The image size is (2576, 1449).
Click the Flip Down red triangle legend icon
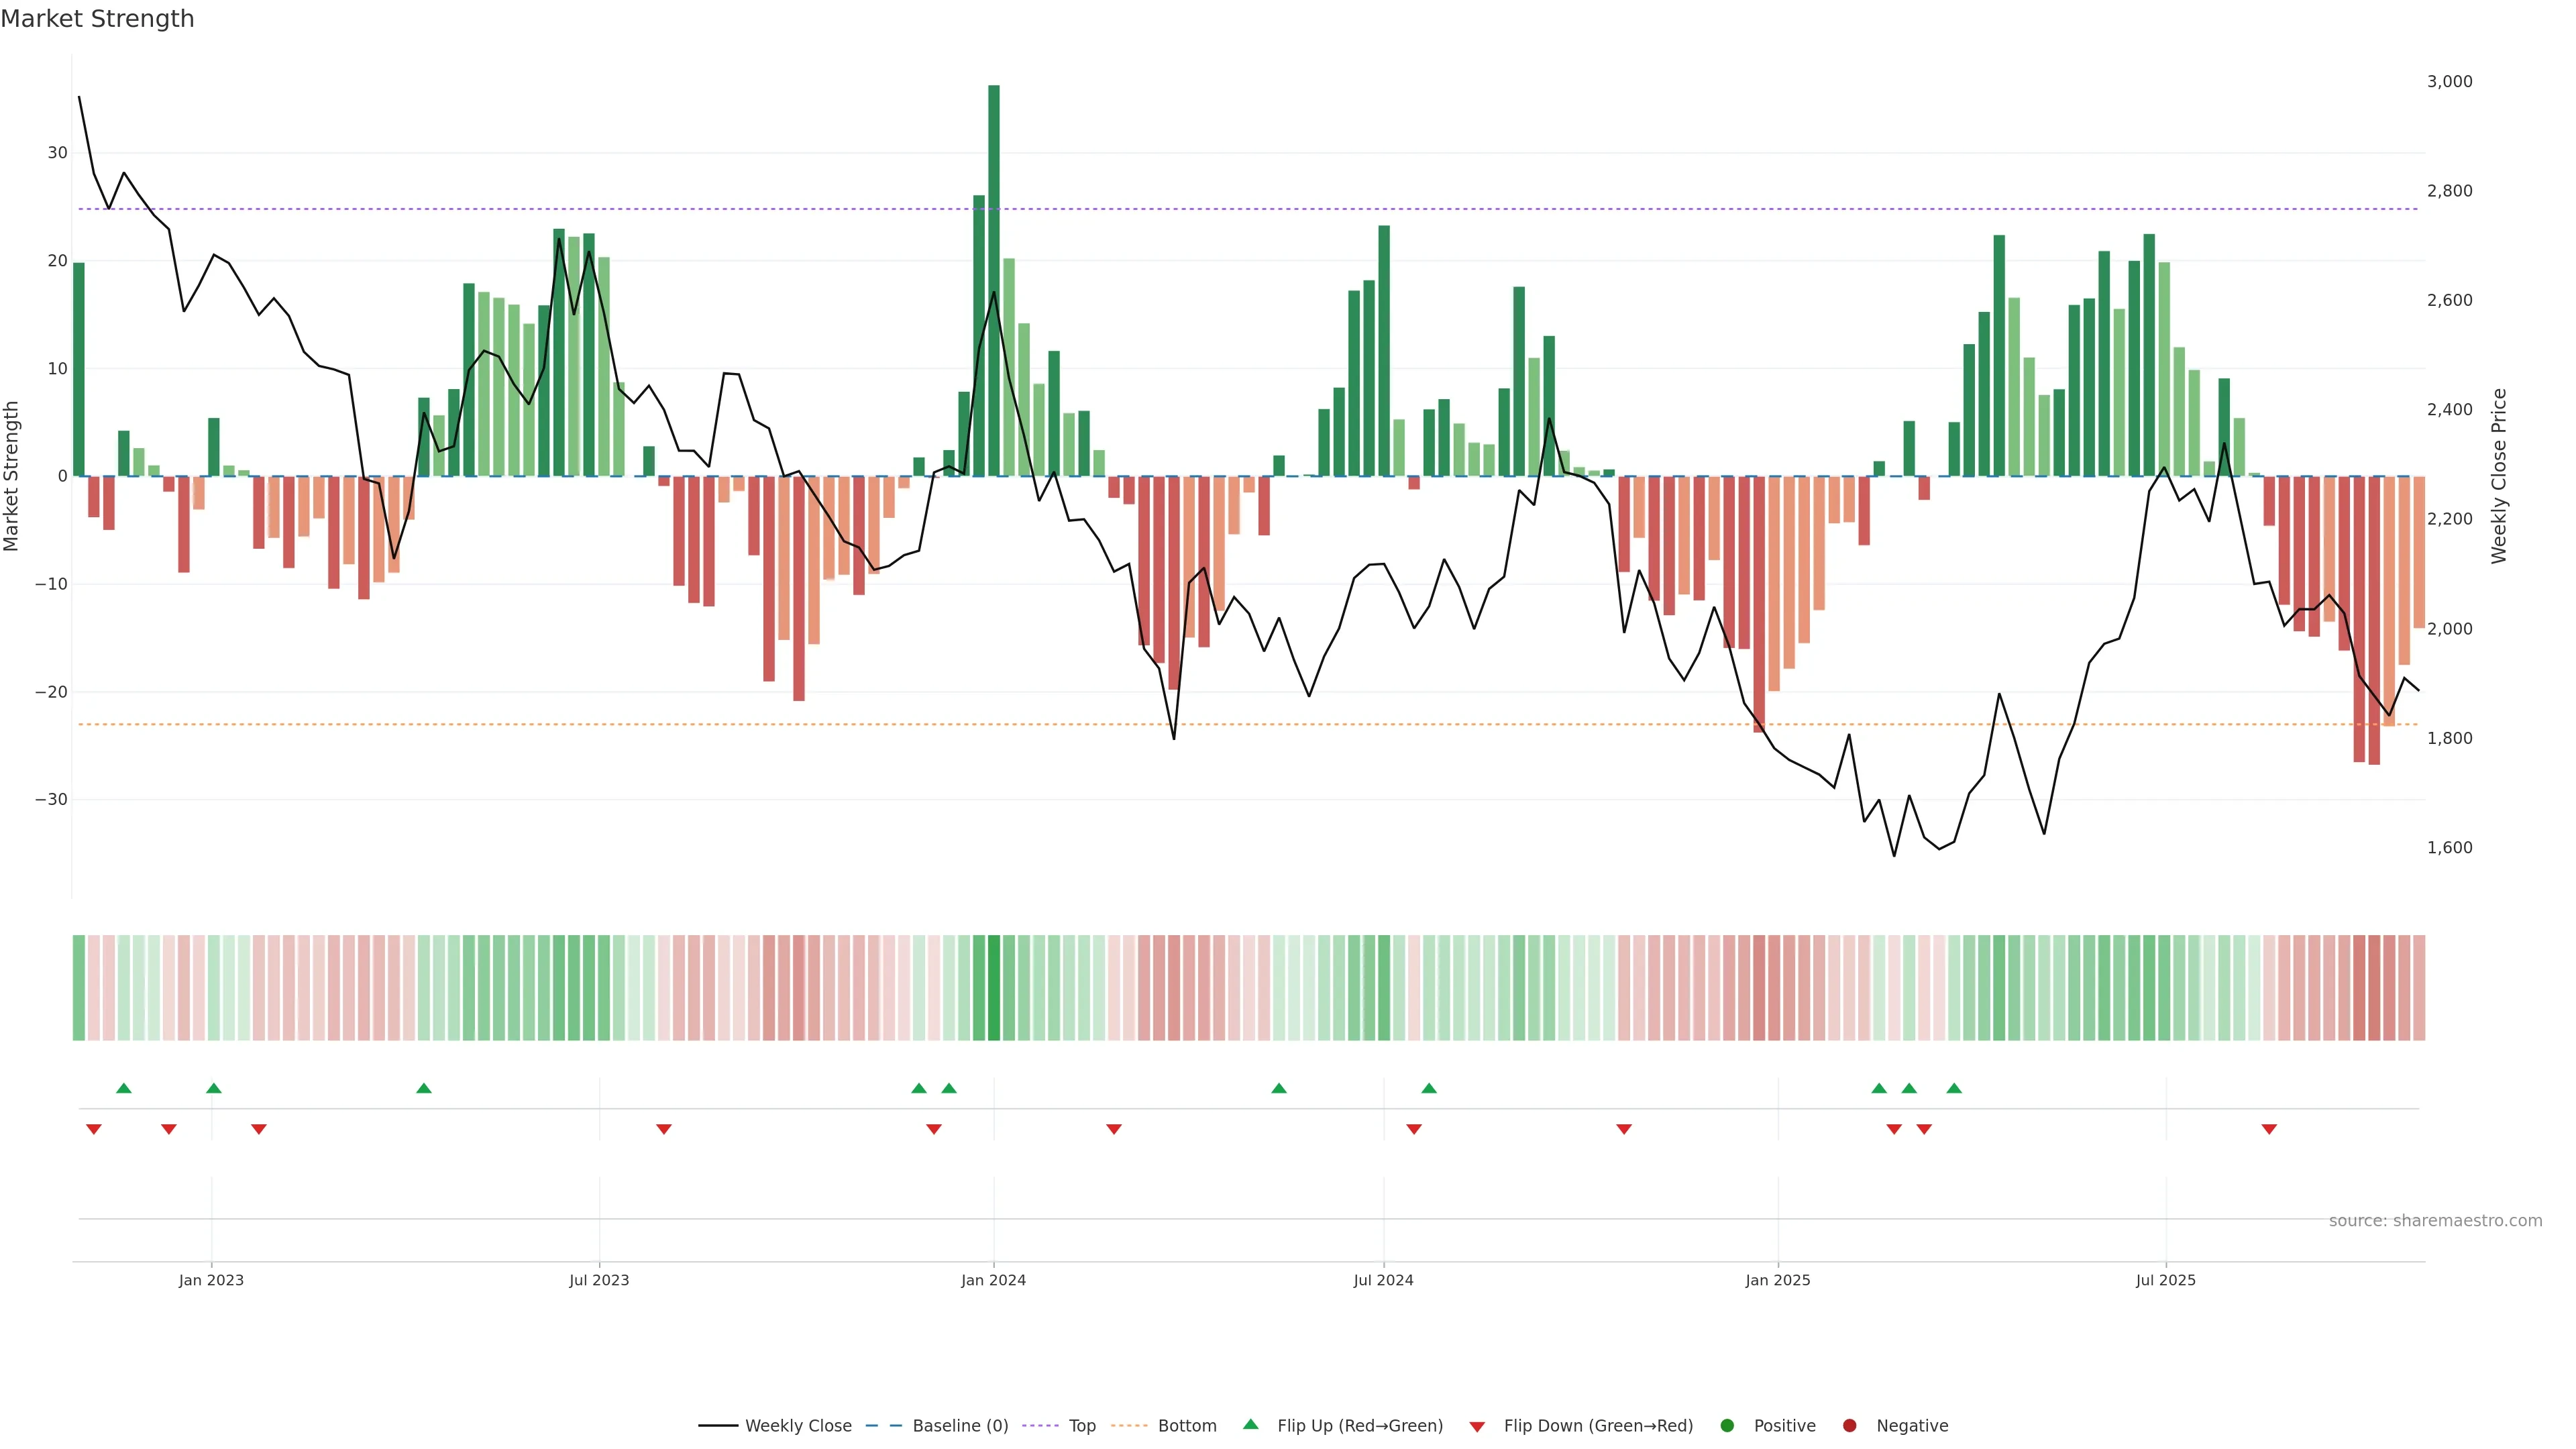pyautogui.click(x=1477, y=1426)
